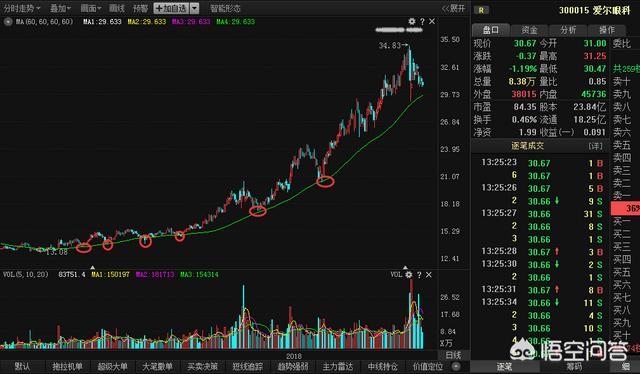Switch to the 操作 tab
The height and width of the screenshot is (374, 640).
[607, 30]
